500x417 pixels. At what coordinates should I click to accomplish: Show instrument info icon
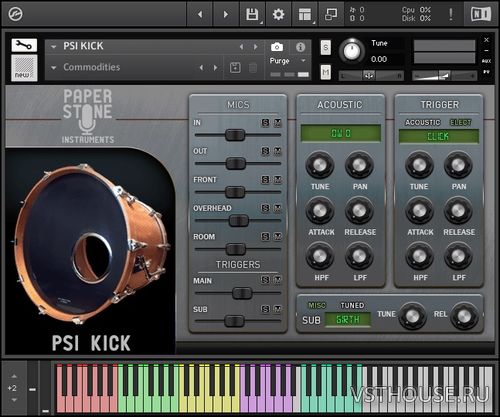pyautogui.click(x=300, y=47)
